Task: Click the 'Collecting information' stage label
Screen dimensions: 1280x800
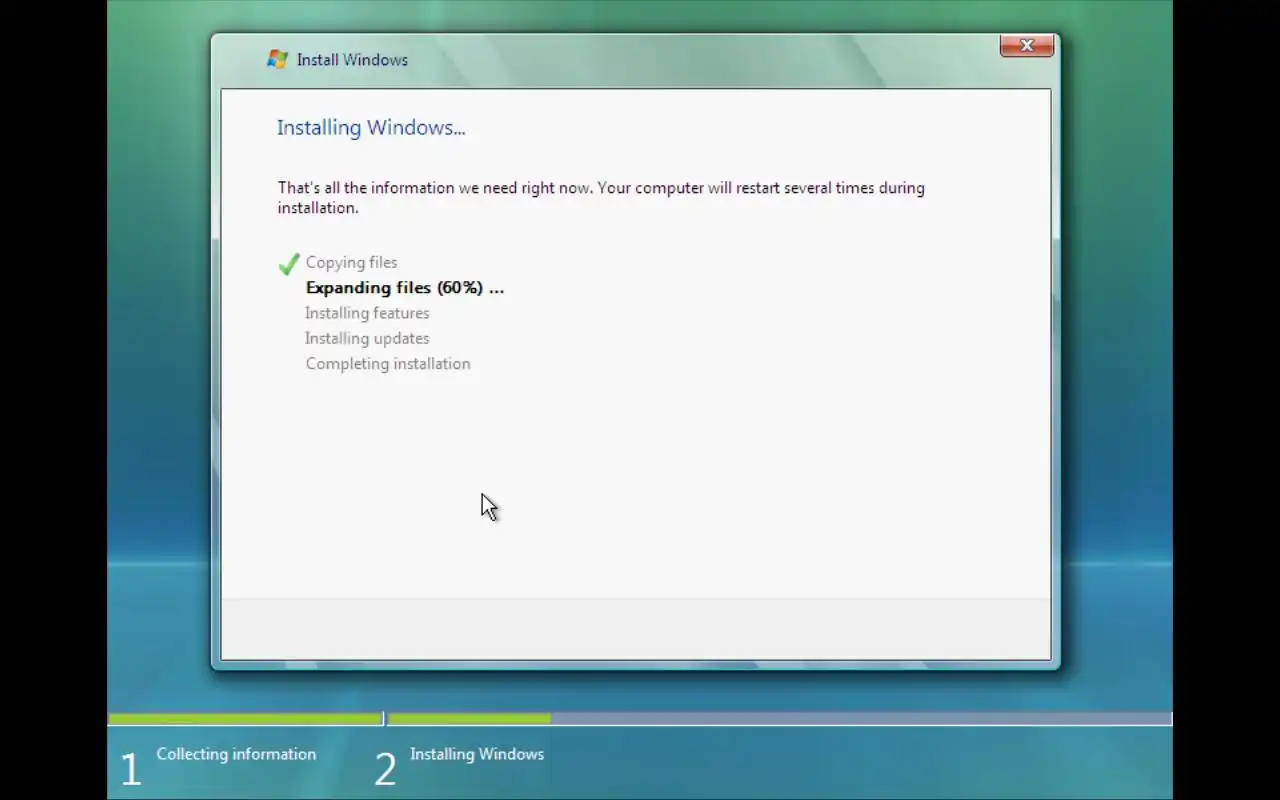Action: coord(236,754)
